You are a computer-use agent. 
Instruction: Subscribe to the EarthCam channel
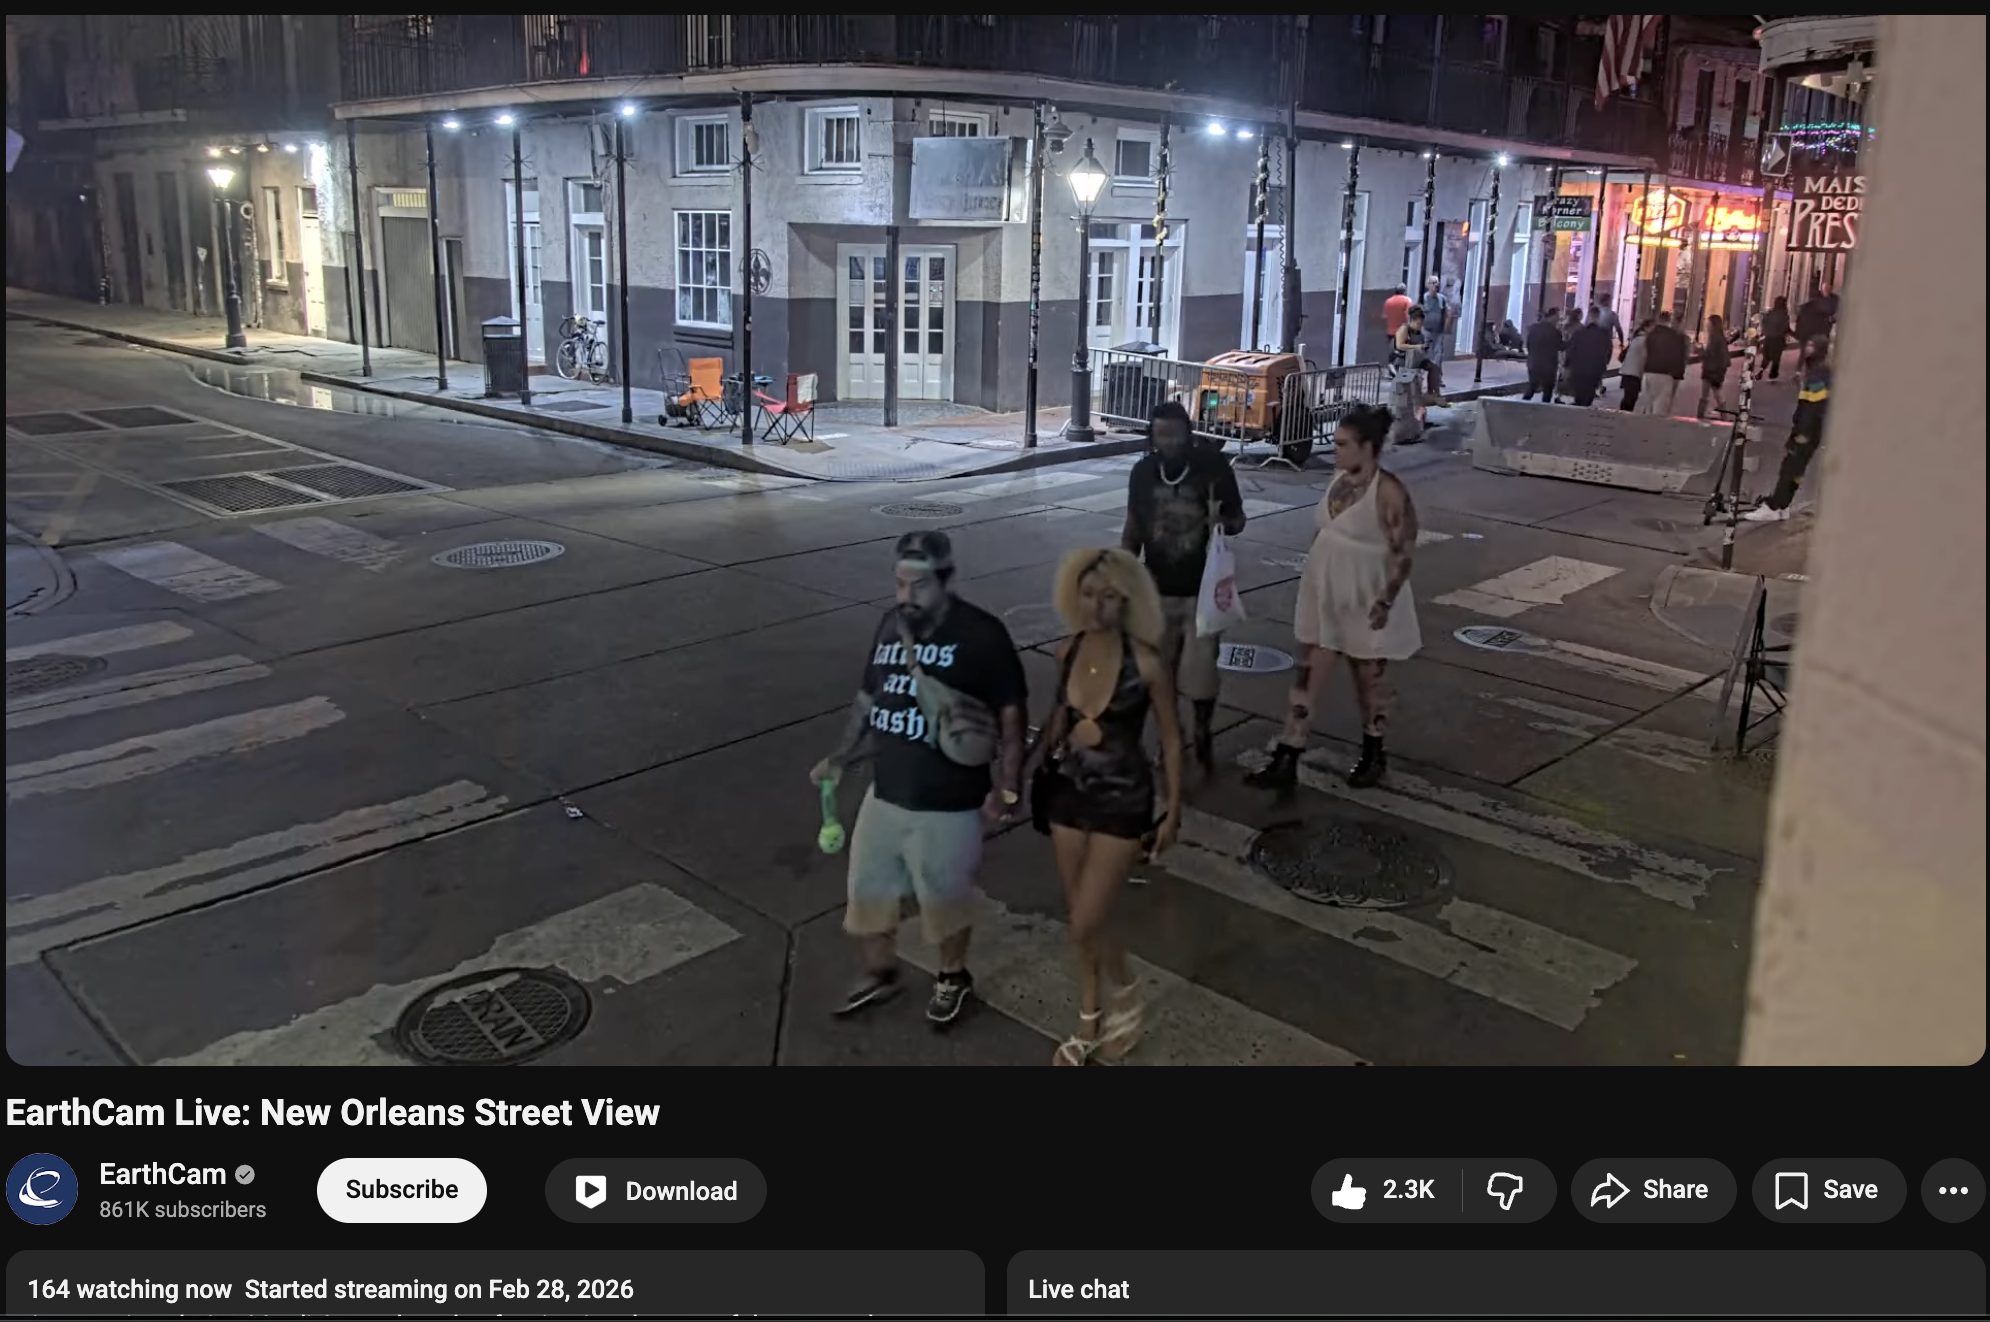coord(401,1190)
